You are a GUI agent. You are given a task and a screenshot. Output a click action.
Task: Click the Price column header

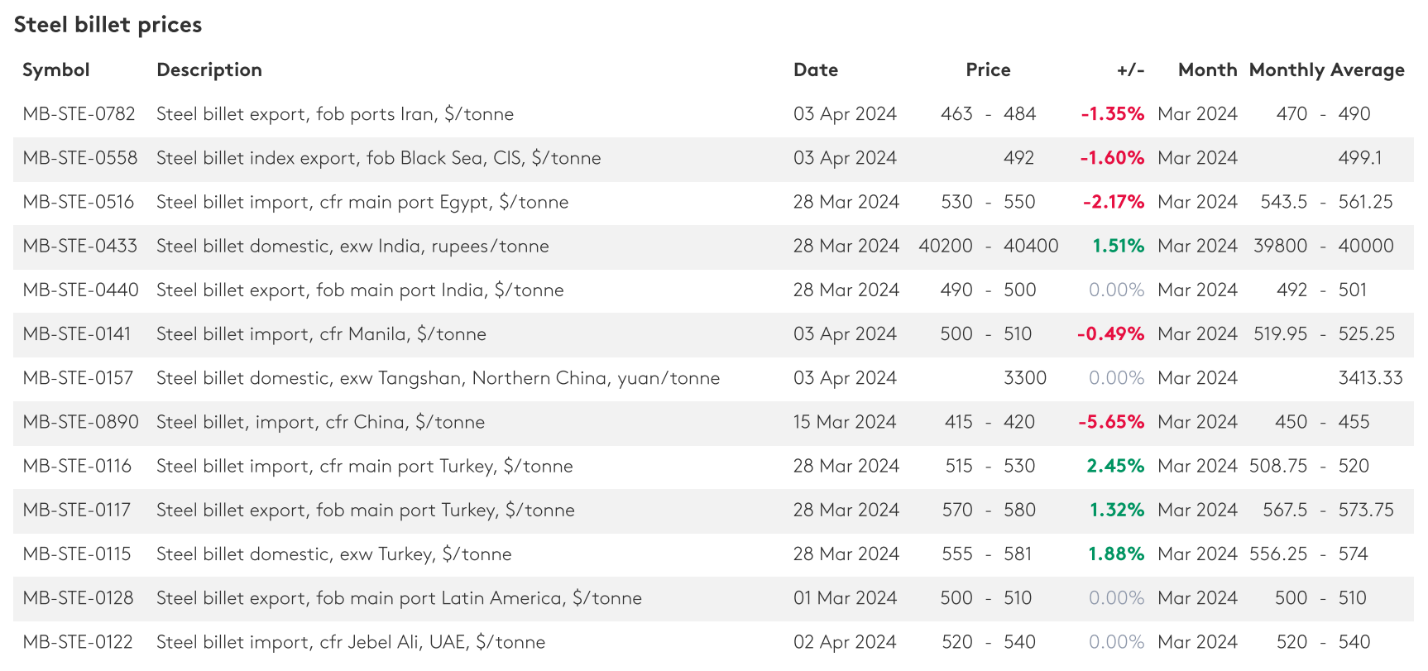click(987, 70)
